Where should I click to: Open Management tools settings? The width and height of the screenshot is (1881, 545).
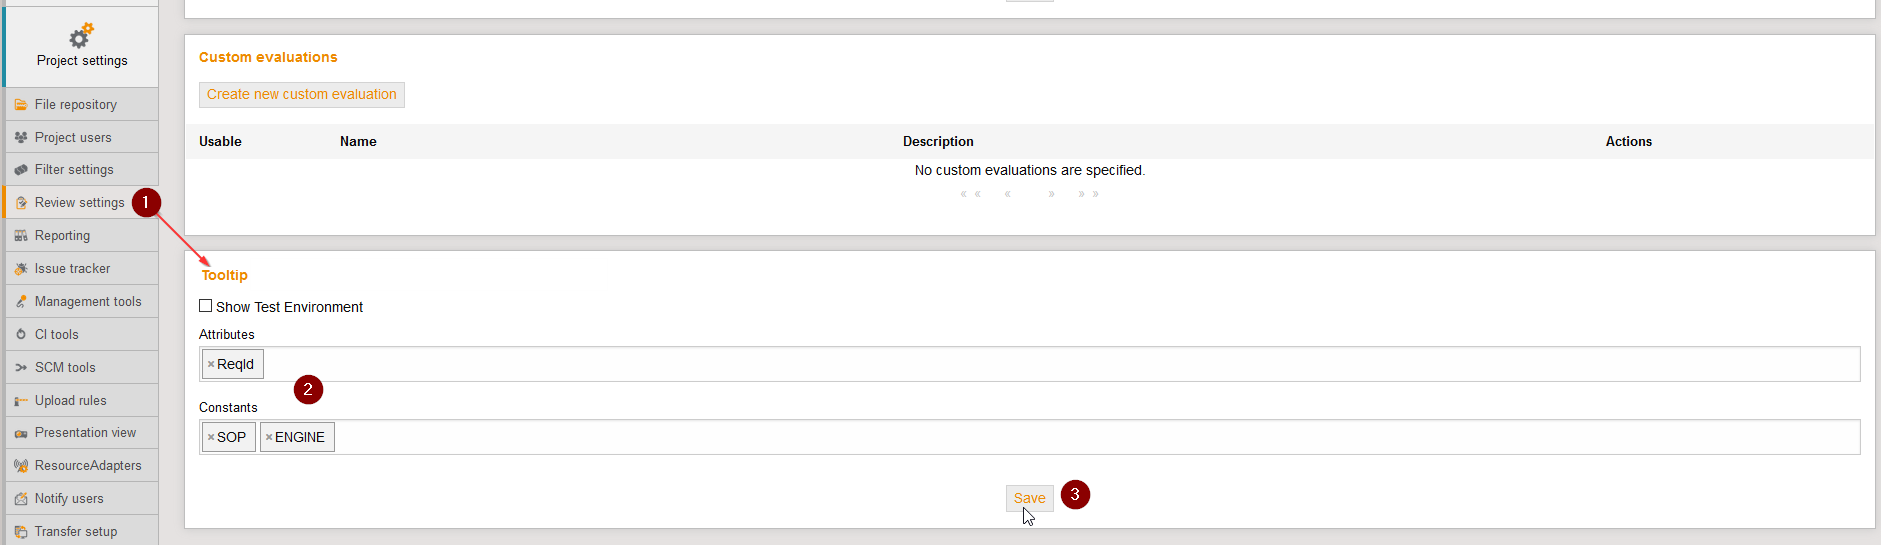pyautogui.click(x=81, y=302)
